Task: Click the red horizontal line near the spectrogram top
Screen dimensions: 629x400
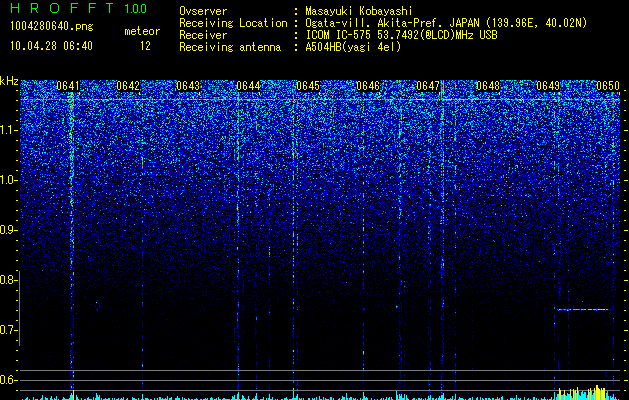Action: [x=320, y=99]
